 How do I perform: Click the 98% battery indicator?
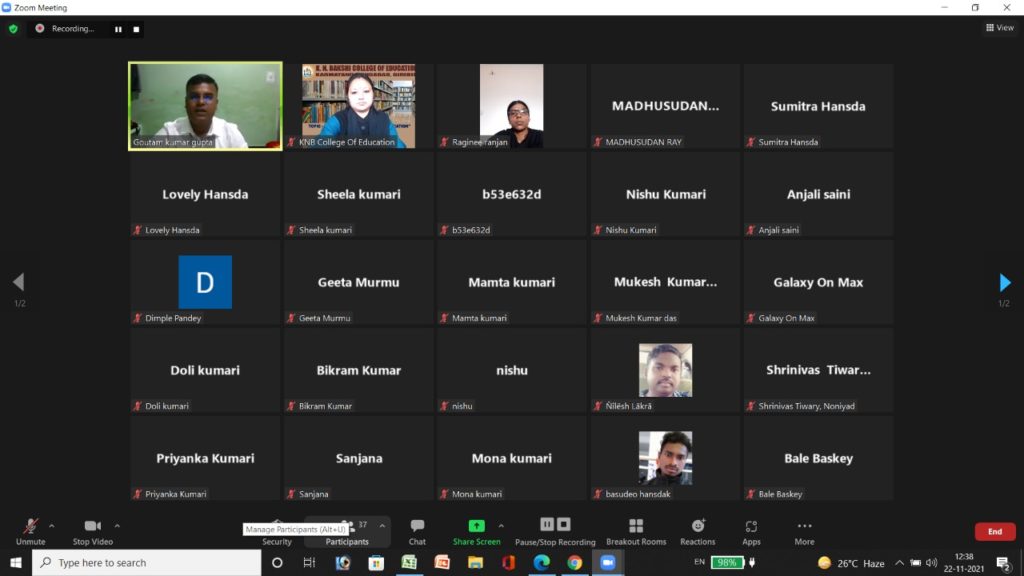point(727,562)
